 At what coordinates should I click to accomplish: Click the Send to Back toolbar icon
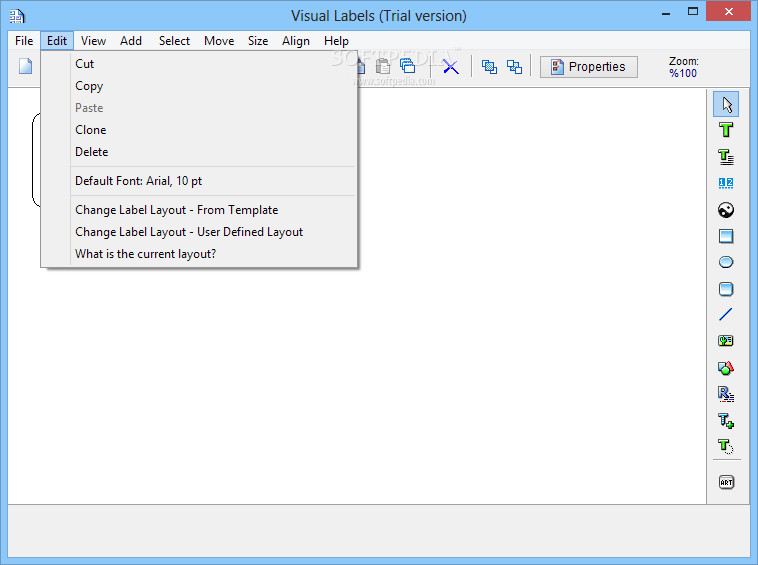point(514,67)
